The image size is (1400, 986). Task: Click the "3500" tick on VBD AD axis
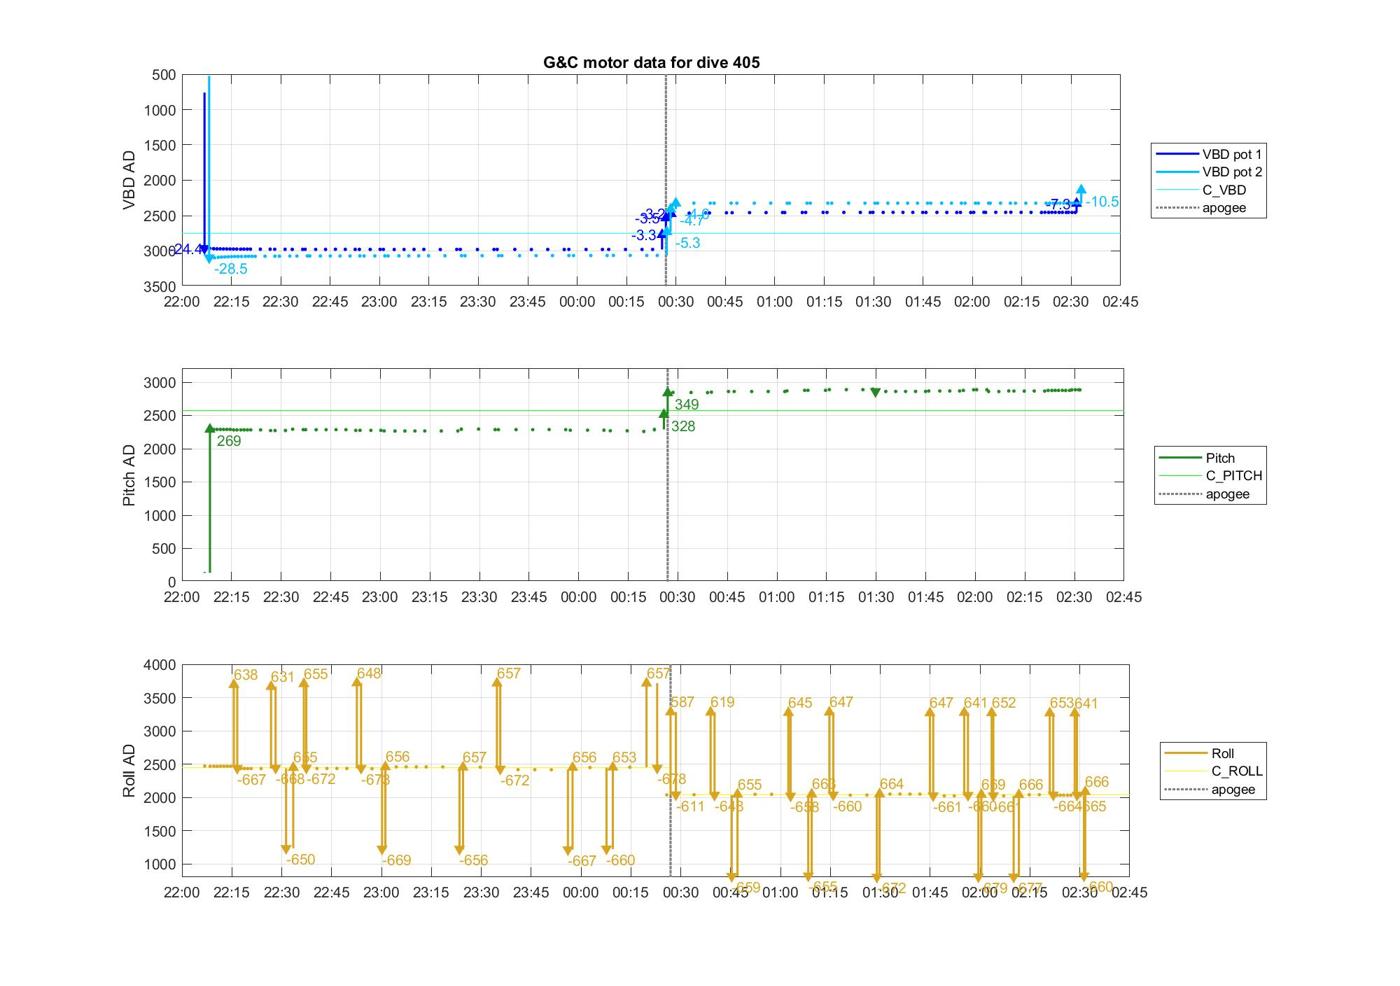click(160, 286)
